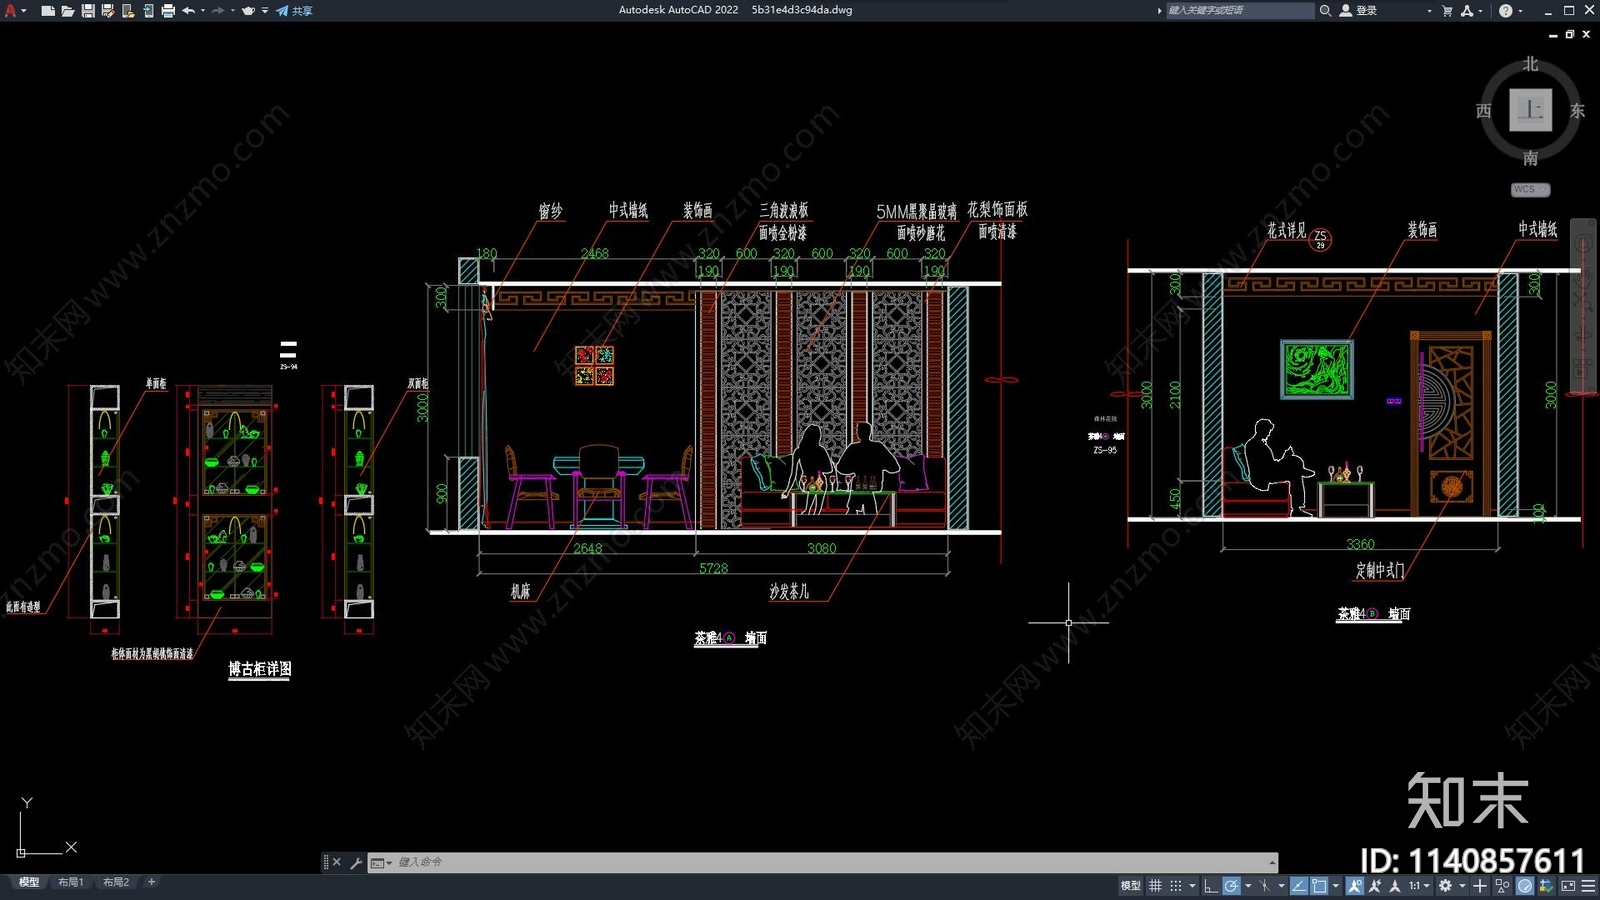
Task: Open the Help question mark icon
Action: click(1506, 10)
